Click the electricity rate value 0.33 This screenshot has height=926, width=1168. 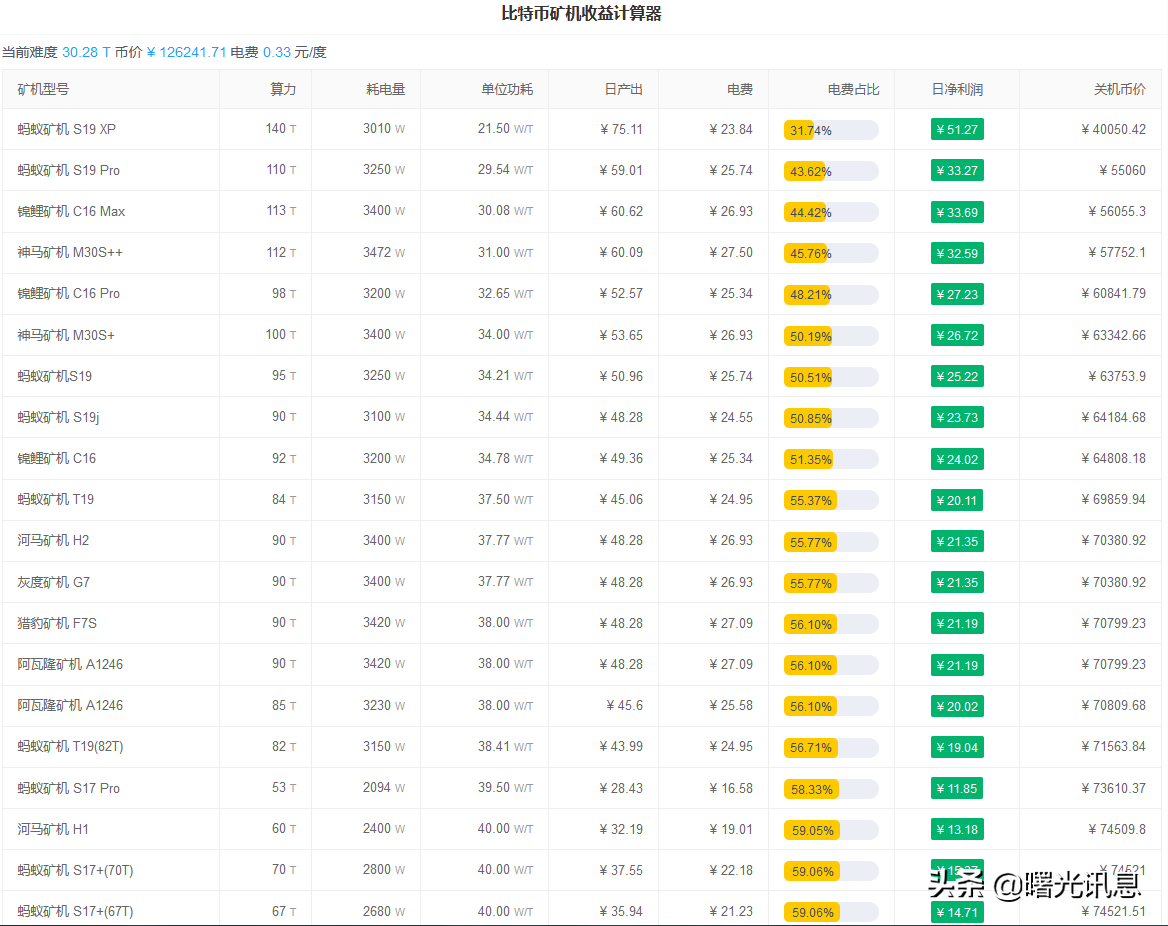tap(276, 52)
